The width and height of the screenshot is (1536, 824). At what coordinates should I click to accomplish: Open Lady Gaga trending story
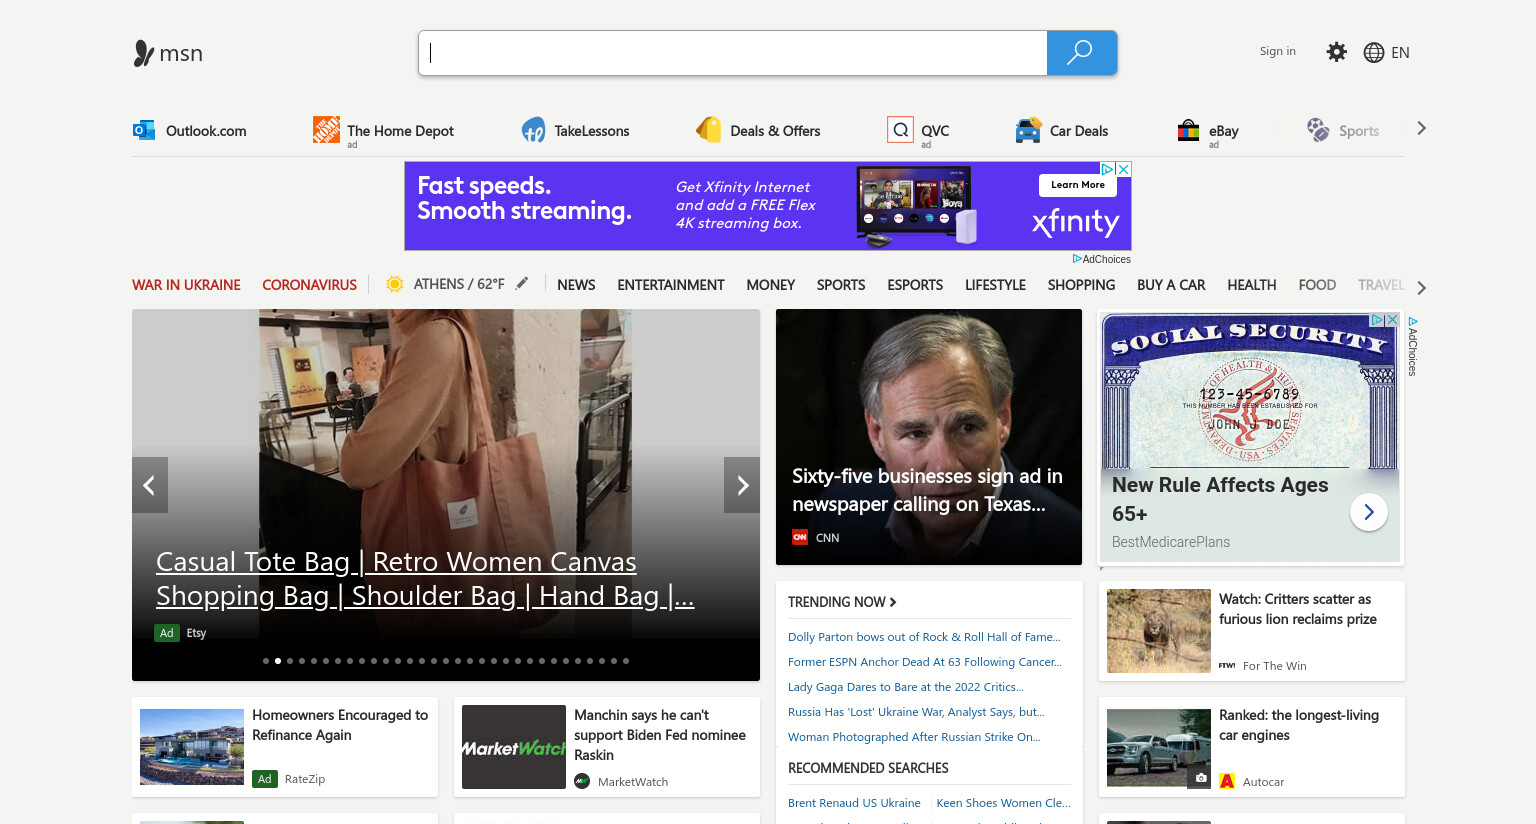pos(906,687)
